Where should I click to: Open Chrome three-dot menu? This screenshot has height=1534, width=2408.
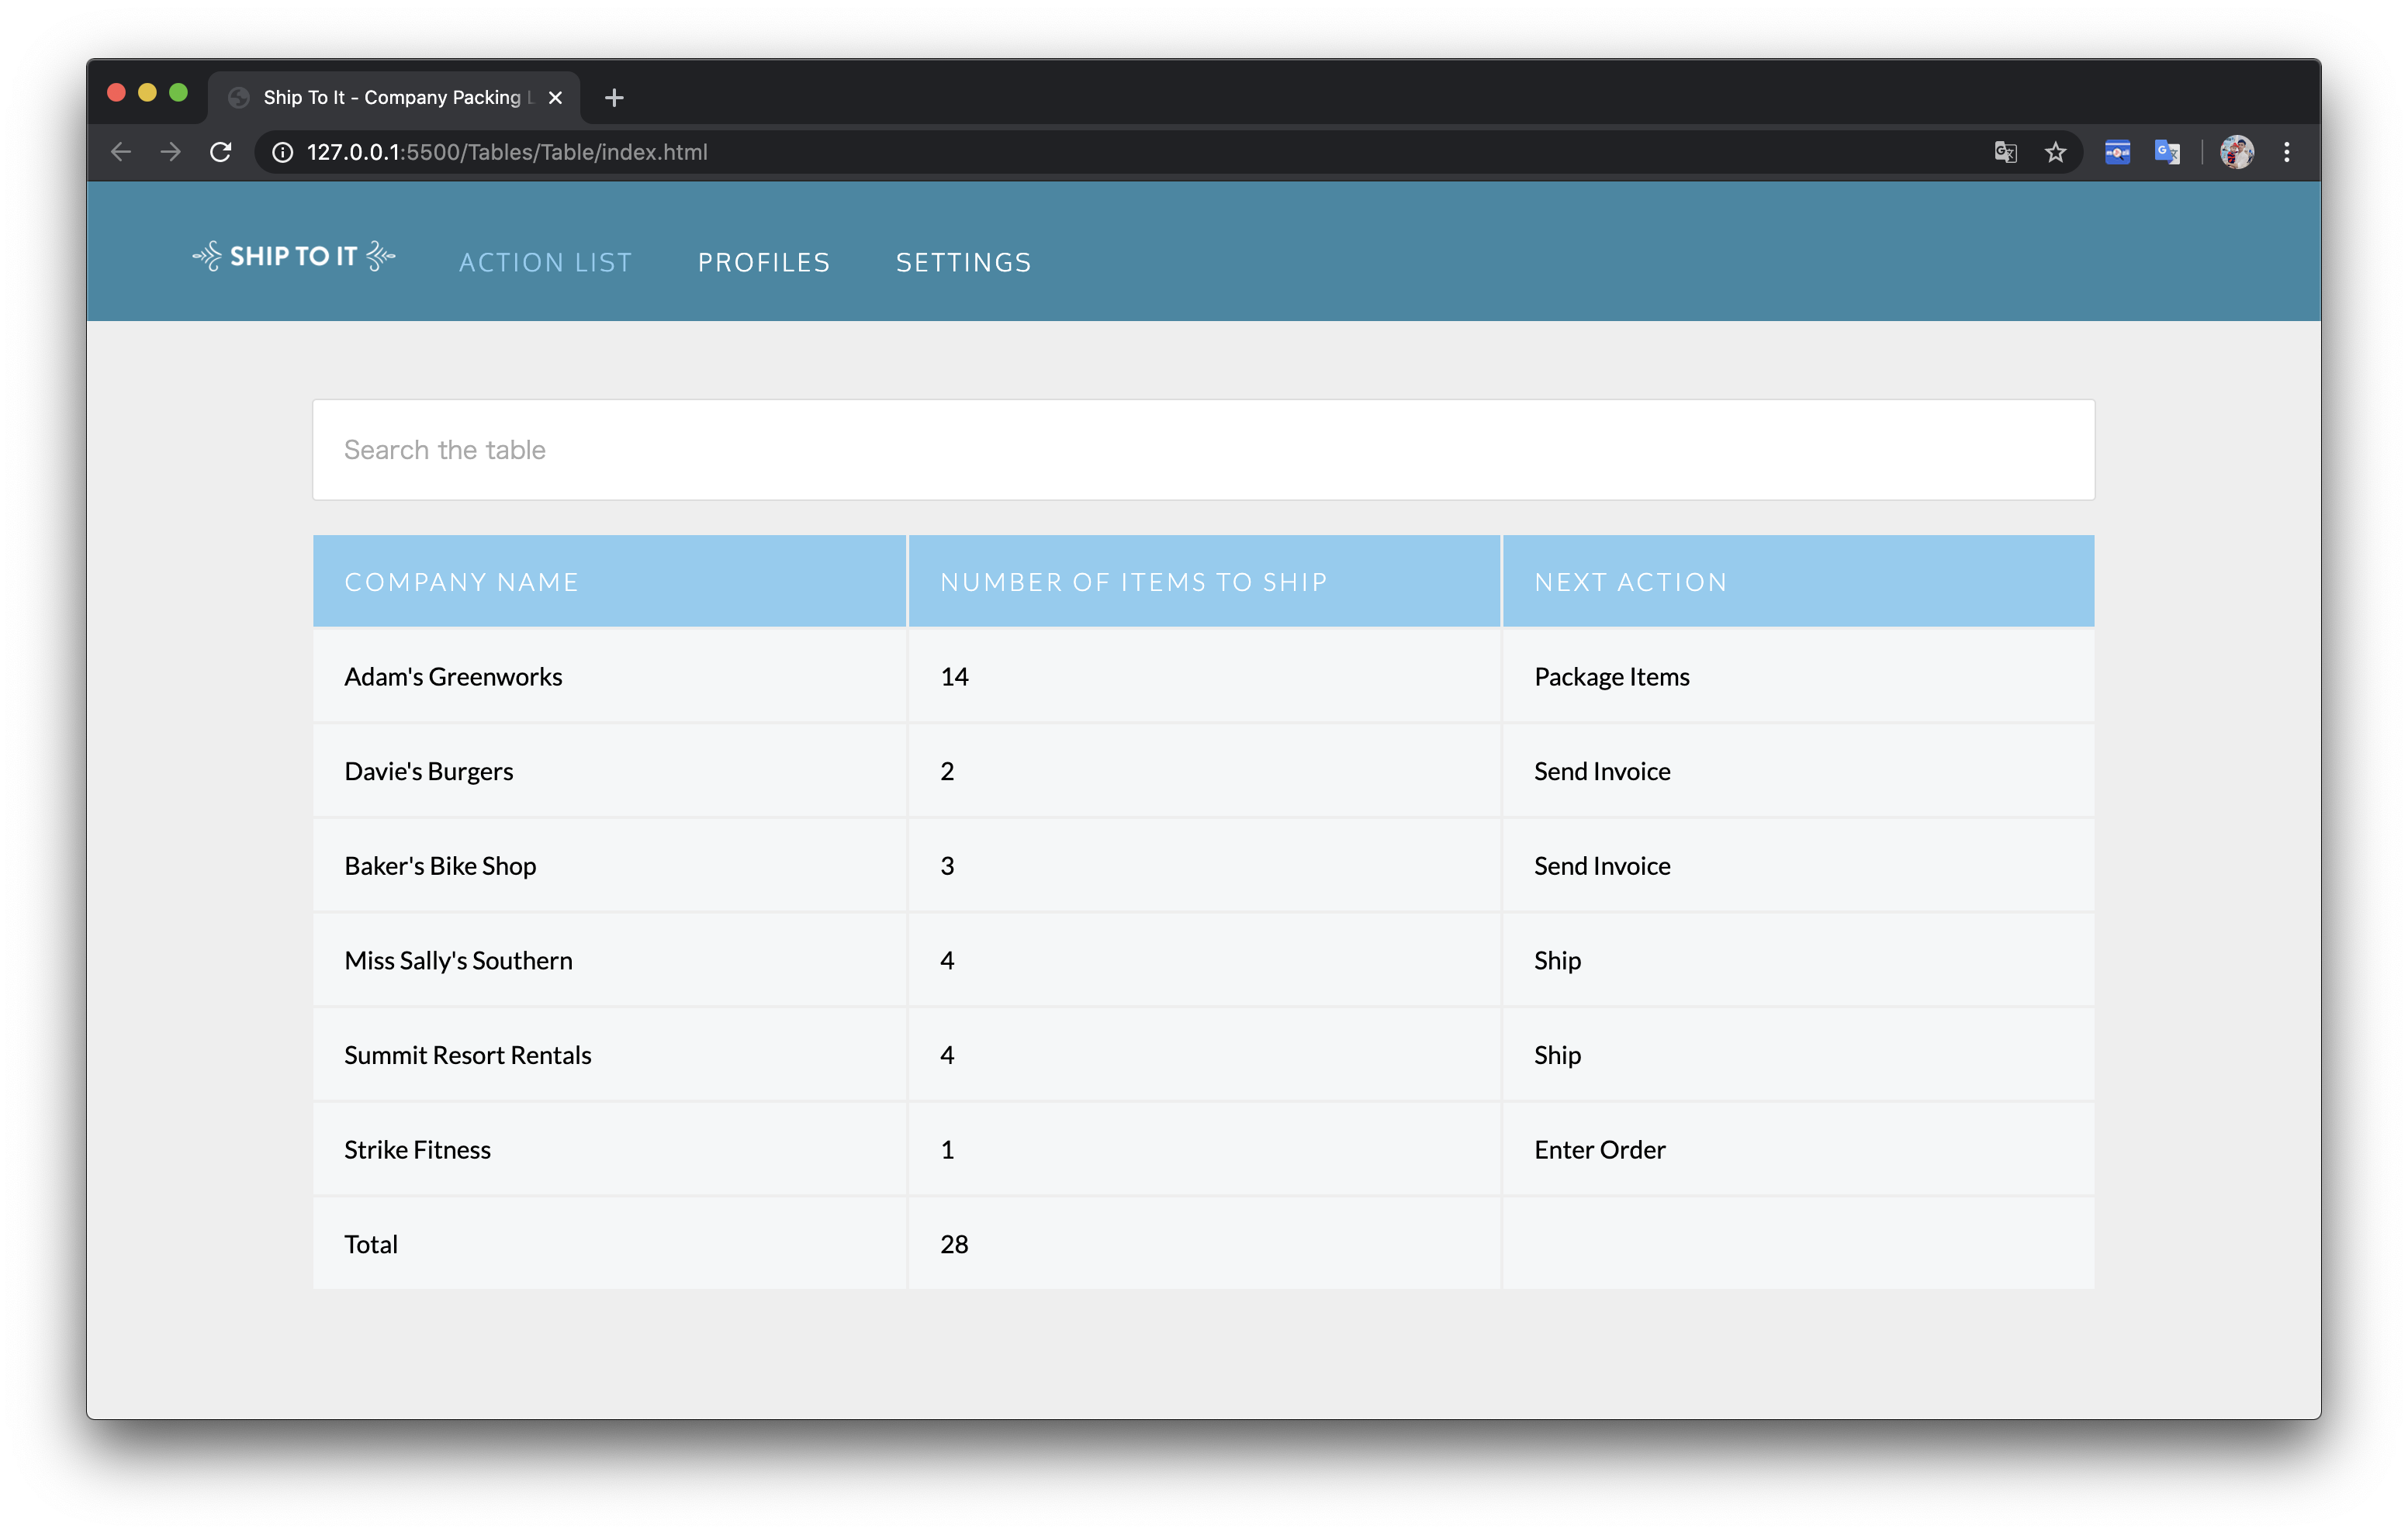pos(2287,152)
